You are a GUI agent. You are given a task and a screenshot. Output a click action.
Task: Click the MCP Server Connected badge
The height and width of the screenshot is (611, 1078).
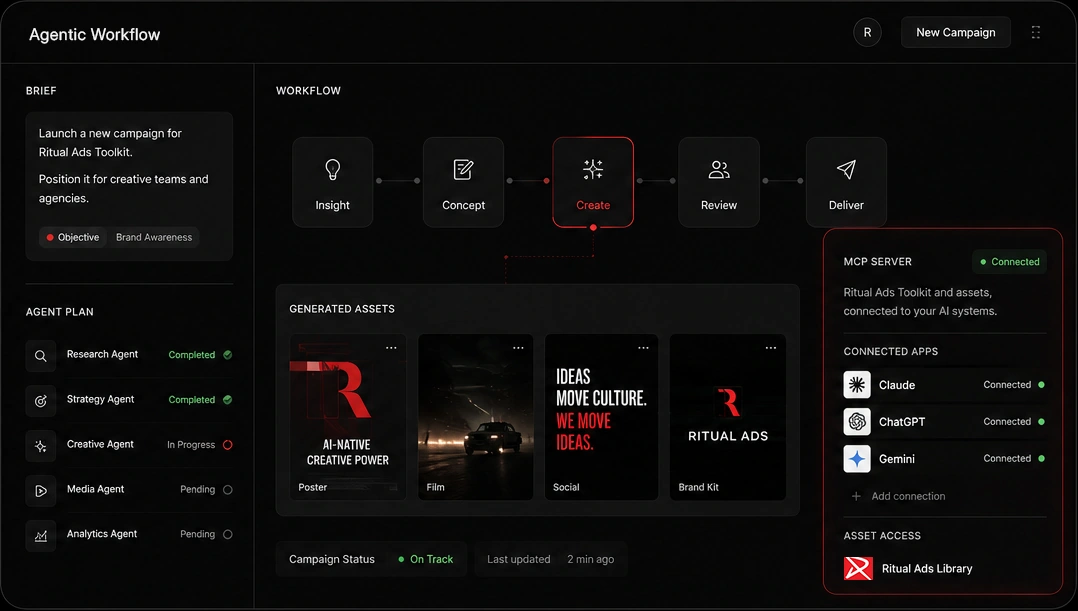[x=1009, y=262]
